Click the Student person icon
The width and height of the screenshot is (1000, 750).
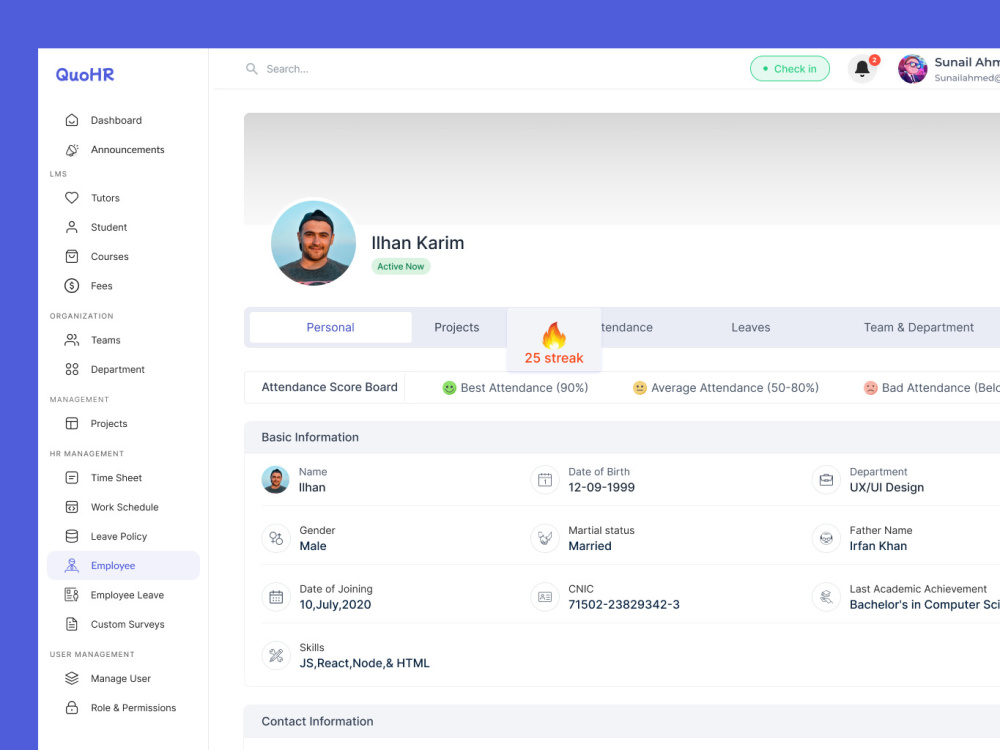coord(71,227)
